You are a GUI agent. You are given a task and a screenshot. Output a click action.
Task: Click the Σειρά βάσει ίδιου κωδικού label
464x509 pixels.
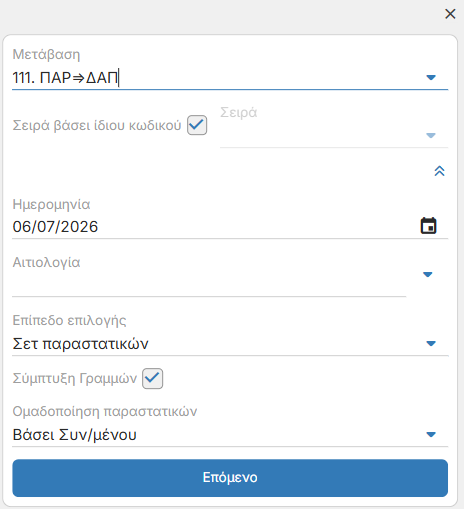pyautogui.click(x=97, y=125)
